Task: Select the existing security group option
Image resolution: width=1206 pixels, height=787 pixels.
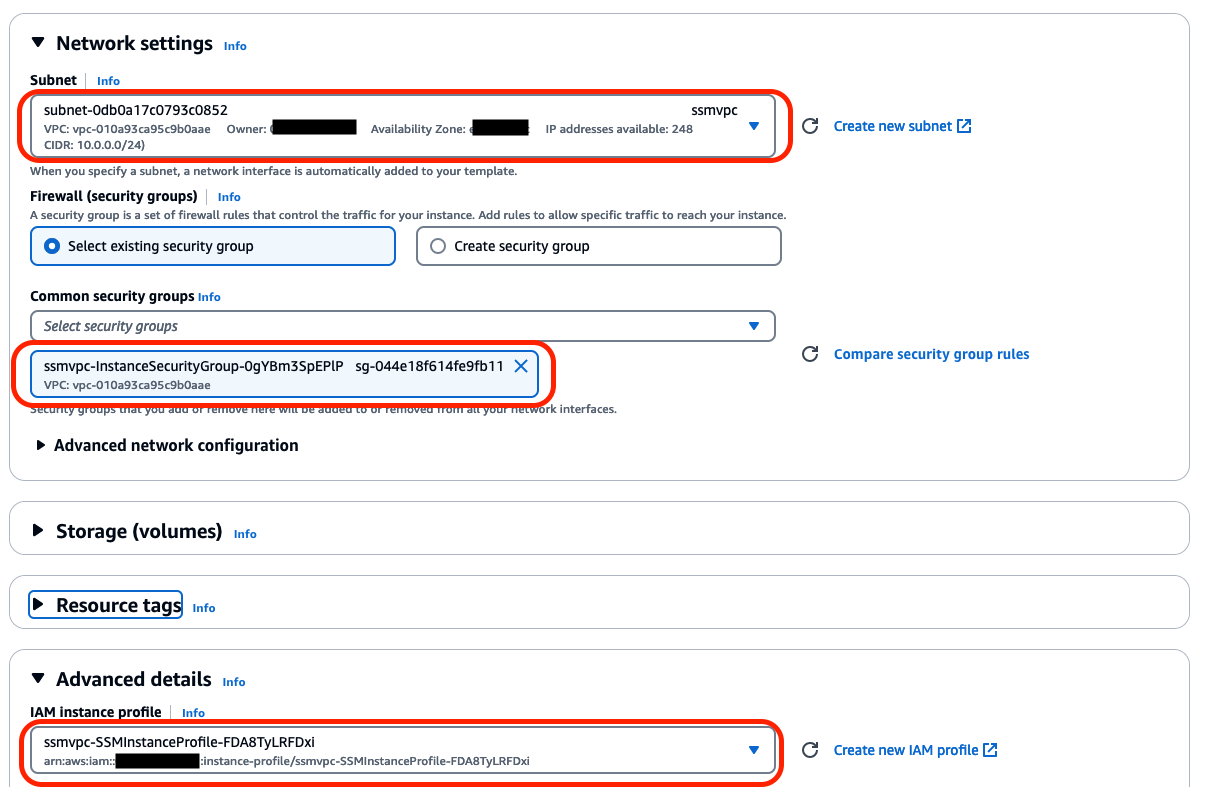Action: tap(51, 246)
